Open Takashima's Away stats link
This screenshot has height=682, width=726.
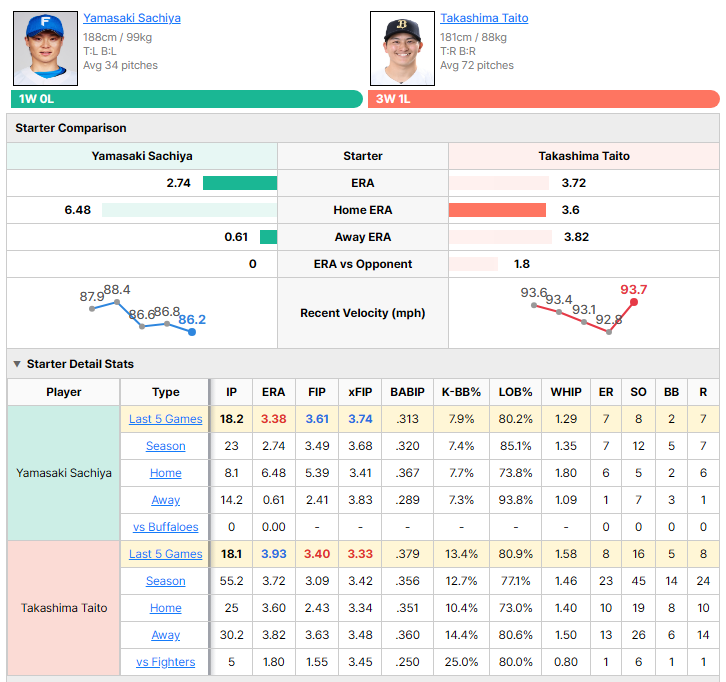(x=166, y=635)
